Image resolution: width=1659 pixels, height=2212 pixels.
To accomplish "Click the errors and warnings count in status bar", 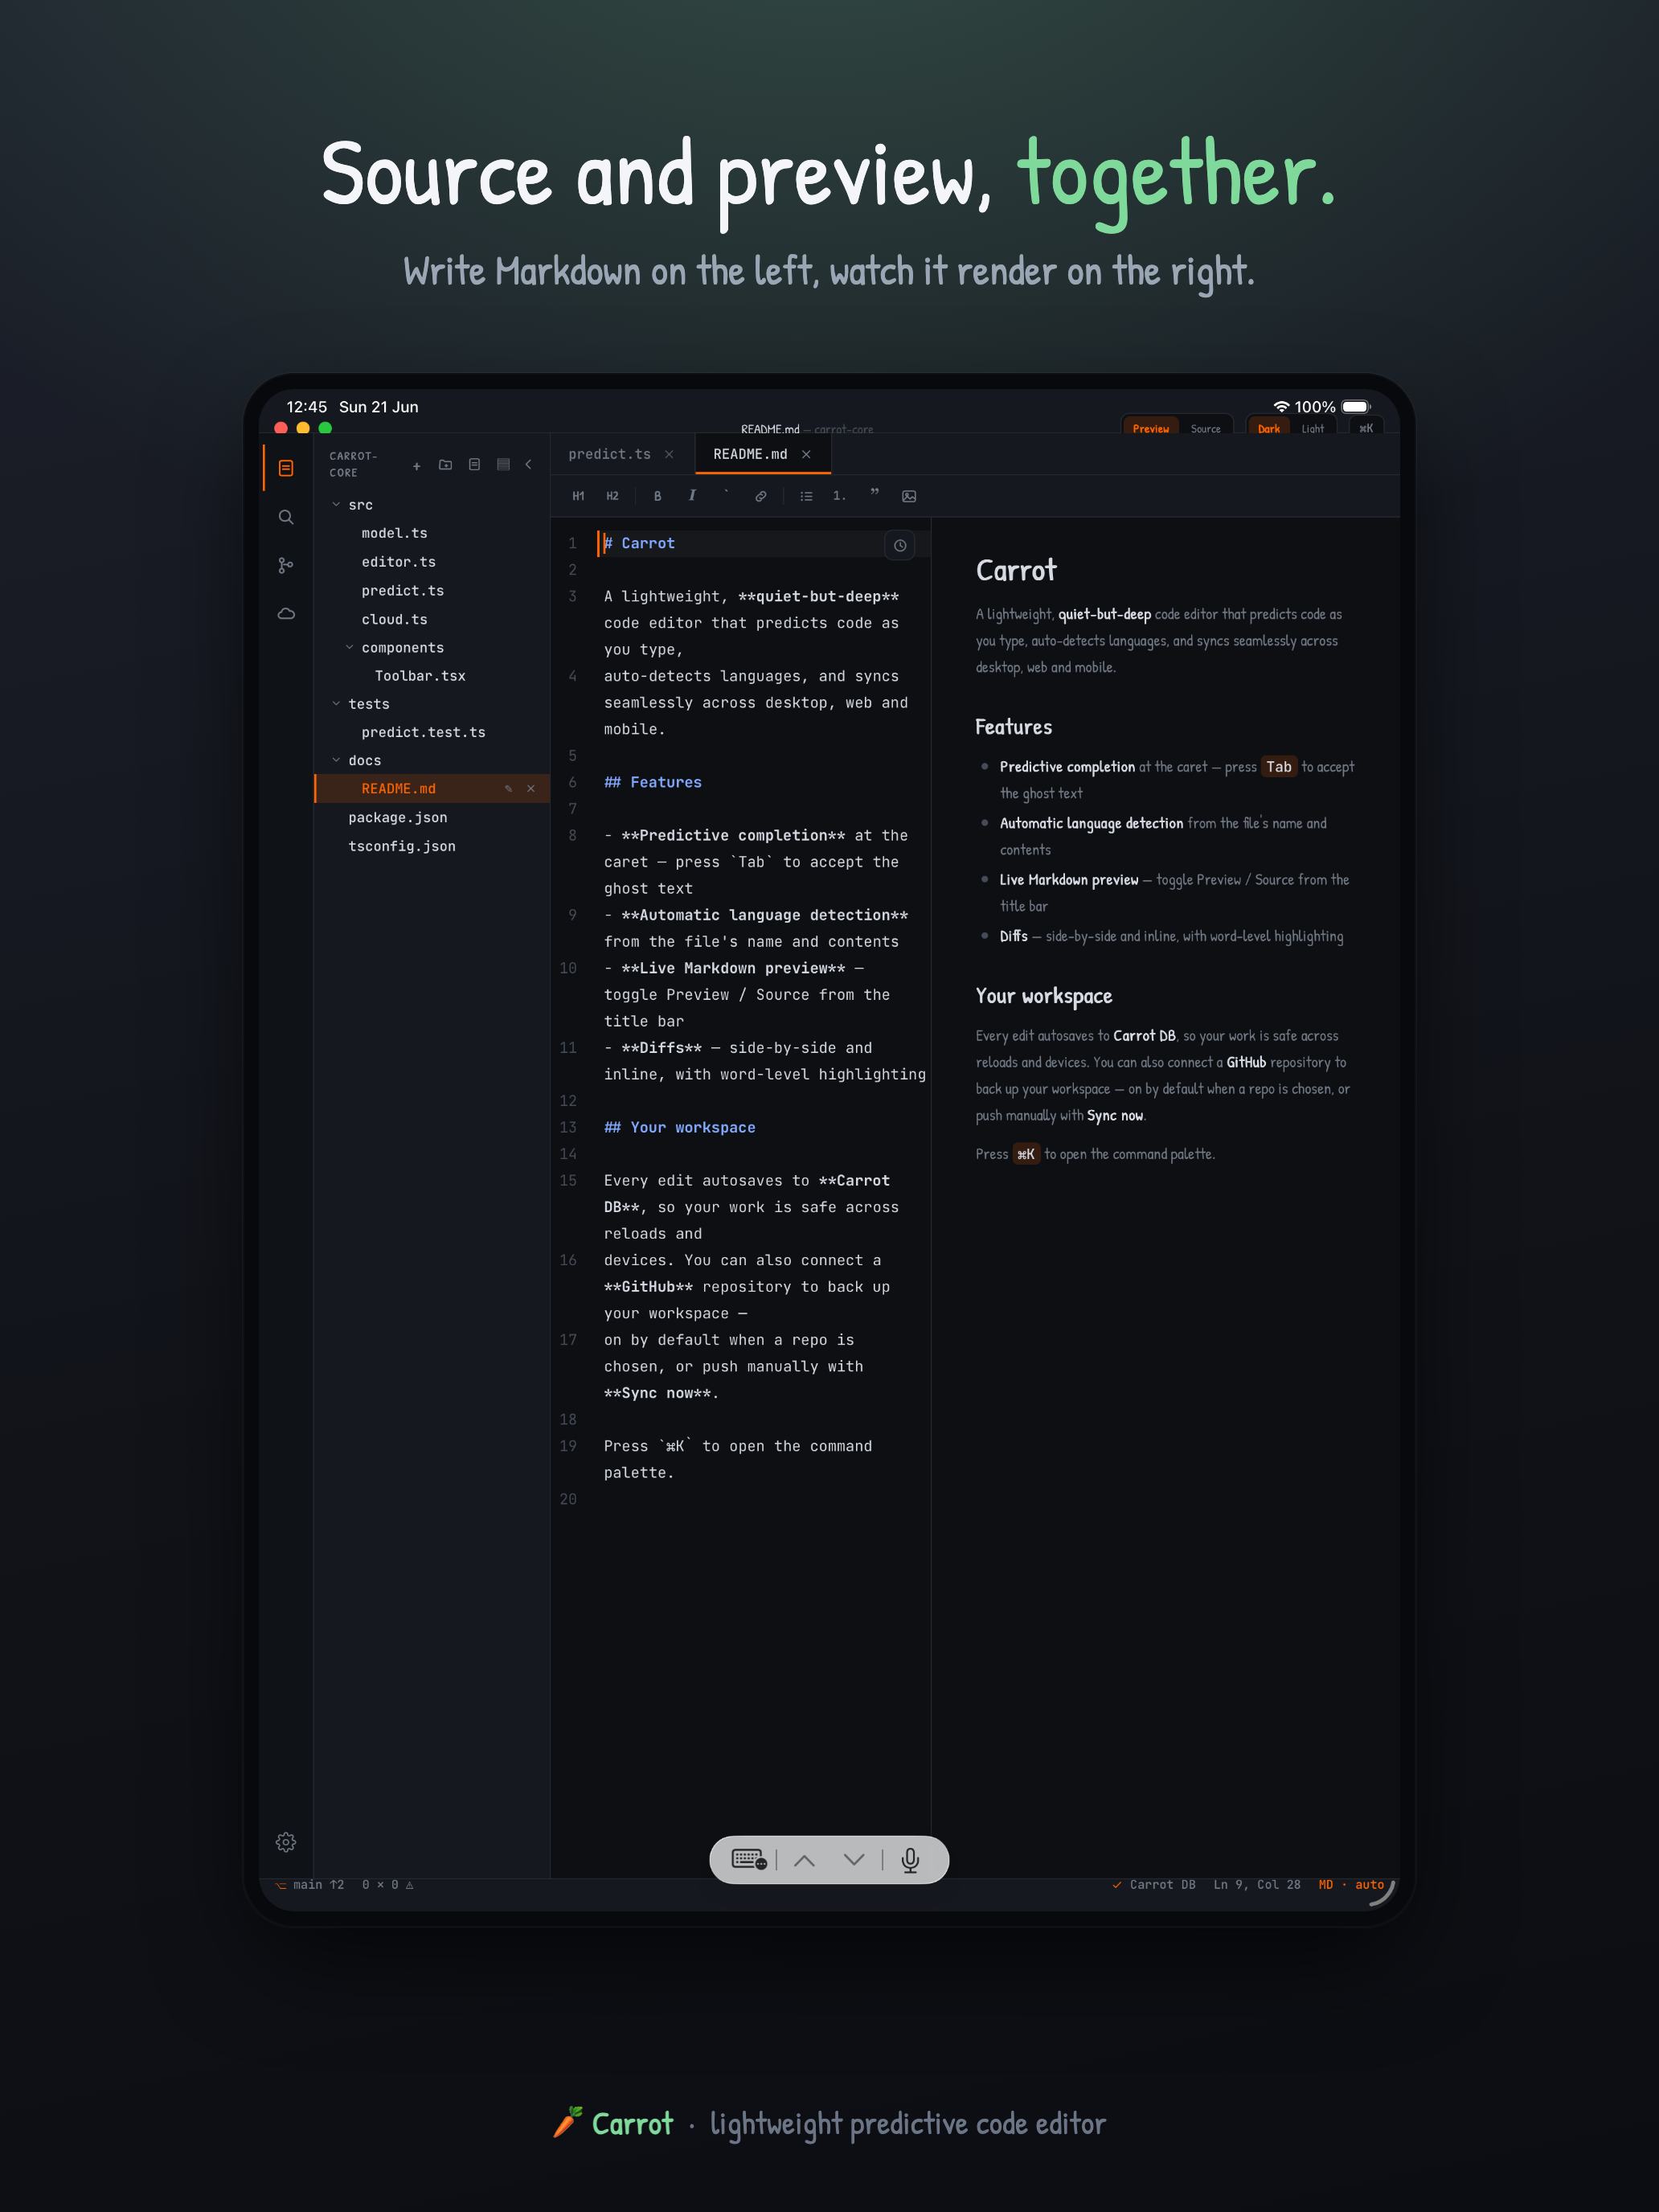I will pos(388,1885).
